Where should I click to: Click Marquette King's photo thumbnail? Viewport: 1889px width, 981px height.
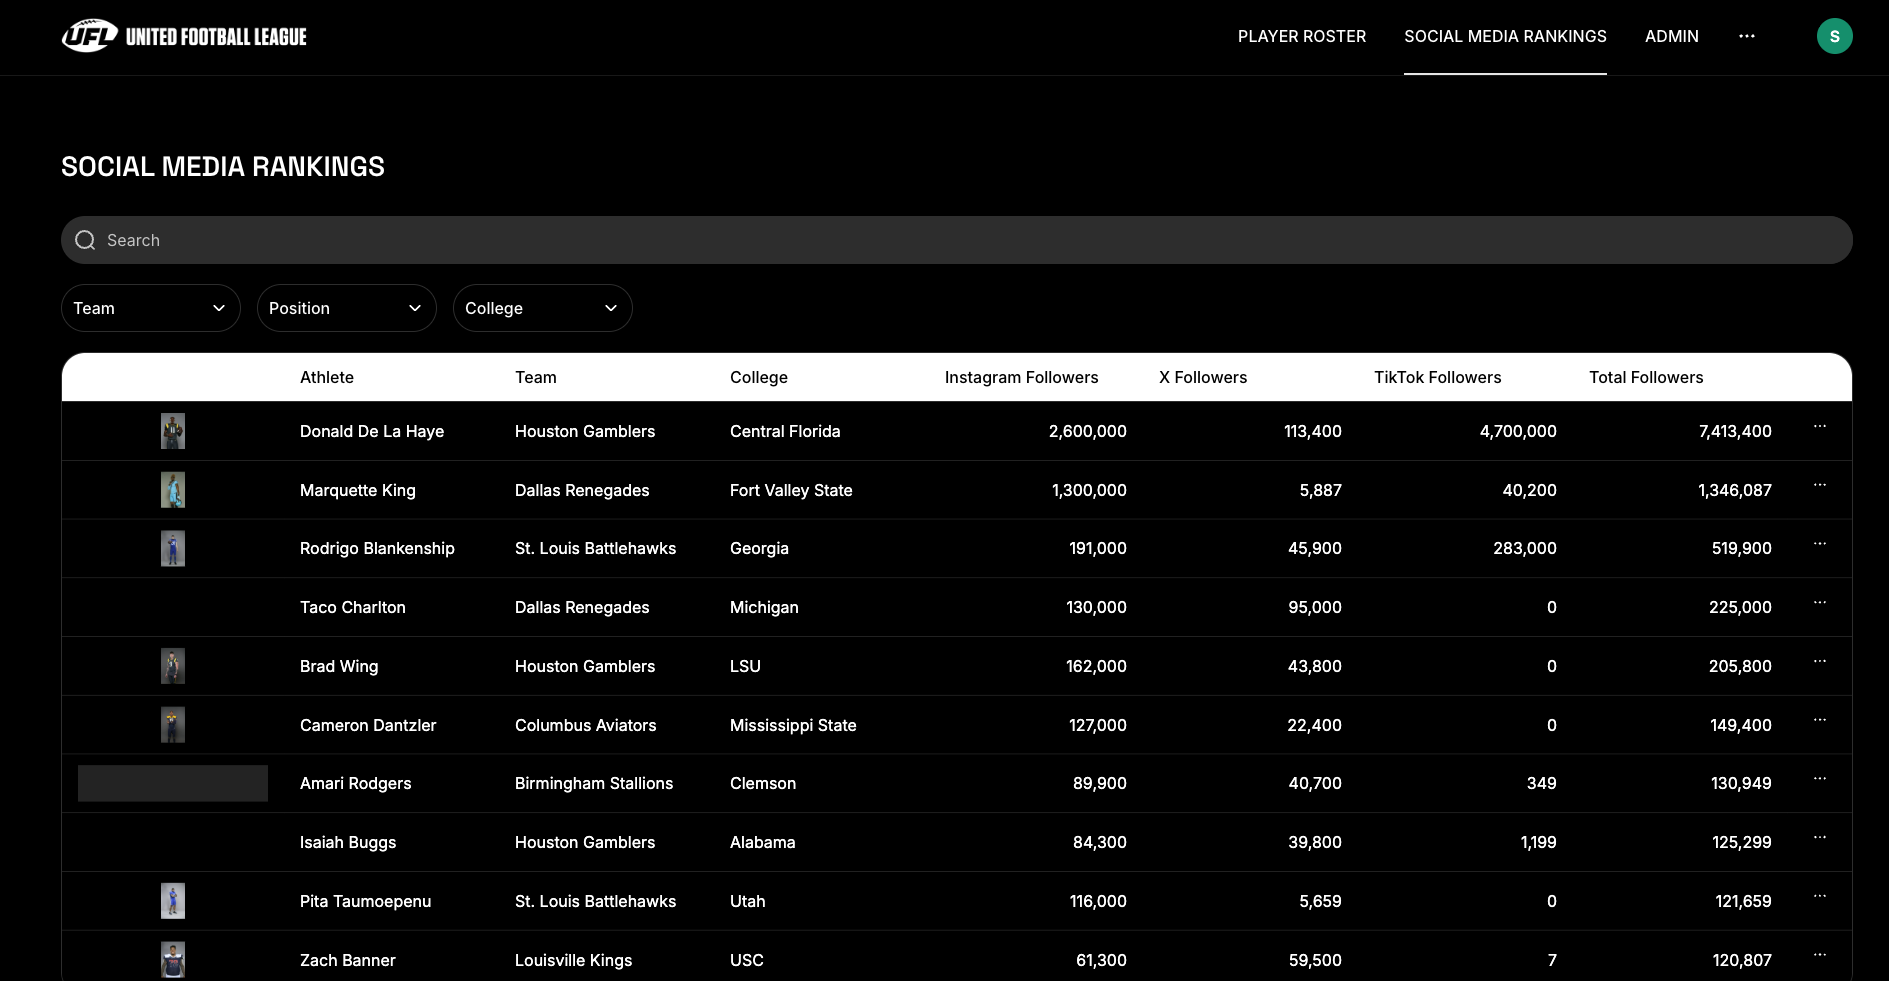point(173,490)
